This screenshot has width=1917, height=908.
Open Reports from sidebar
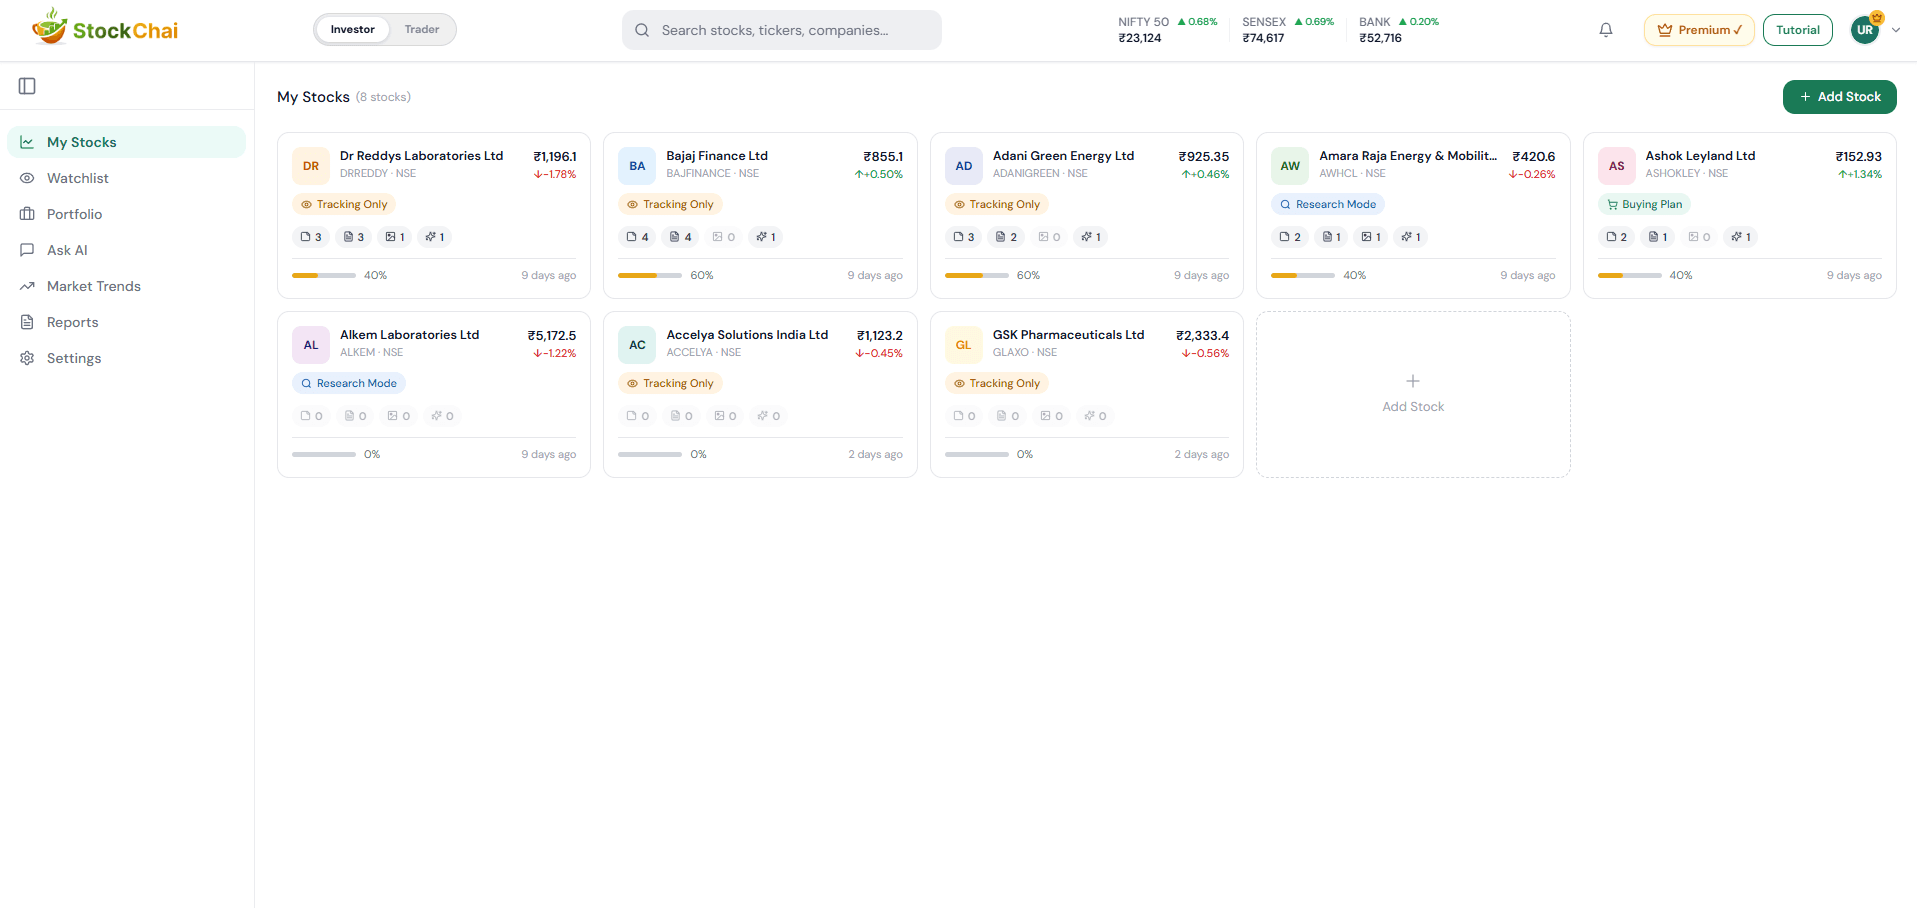click(126, 322)
